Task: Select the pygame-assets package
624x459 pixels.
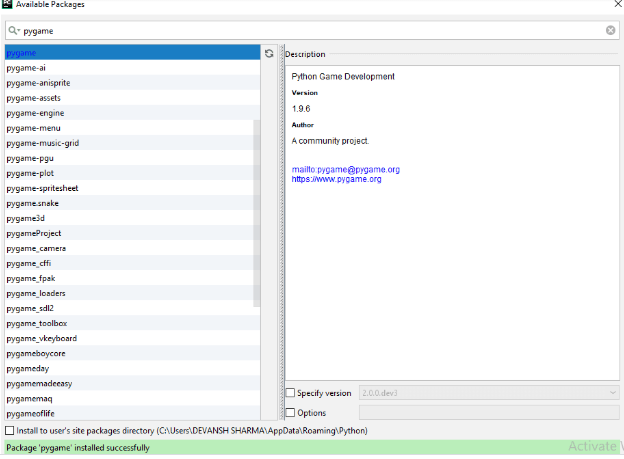Action: pos(133,98)
